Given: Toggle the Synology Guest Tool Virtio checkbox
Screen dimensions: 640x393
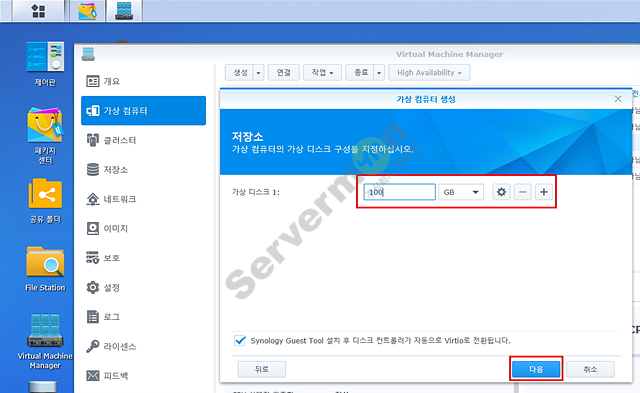Looking at the screenshot, I should pyautogui.click(x=240, y=340).
